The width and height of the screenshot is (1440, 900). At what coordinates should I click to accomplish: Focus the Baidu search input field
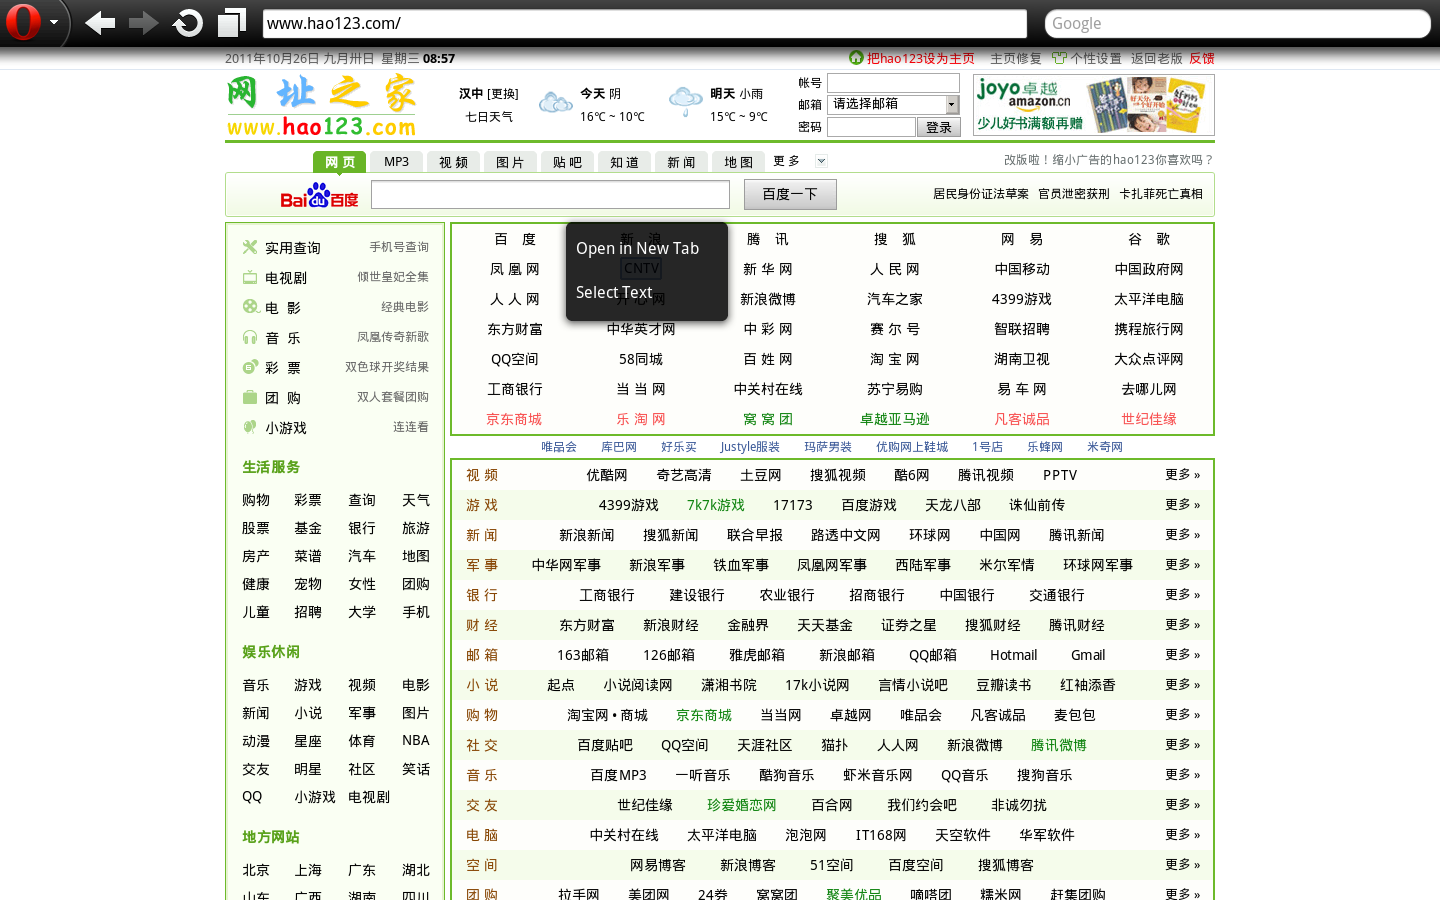click(x=551, y=194)
